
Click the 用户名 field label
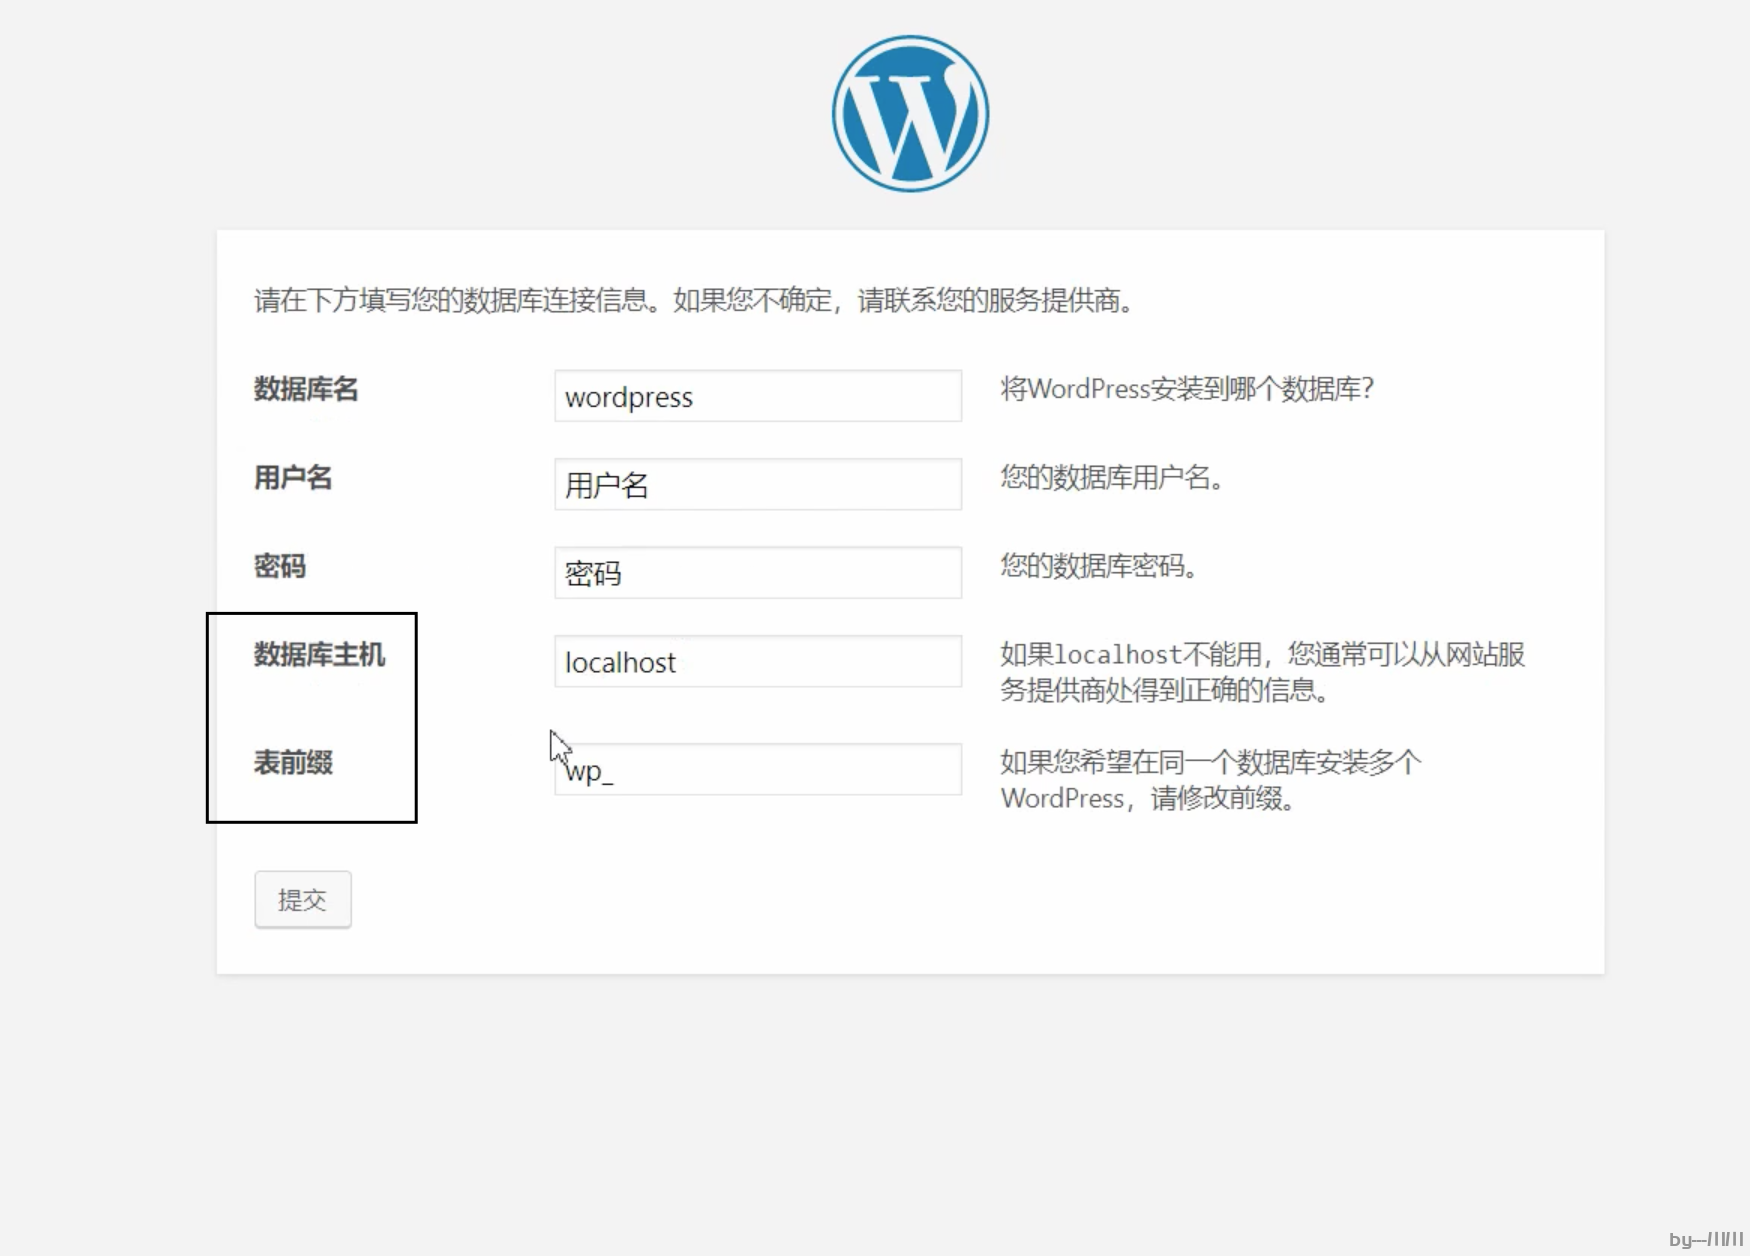click(293, 478)
